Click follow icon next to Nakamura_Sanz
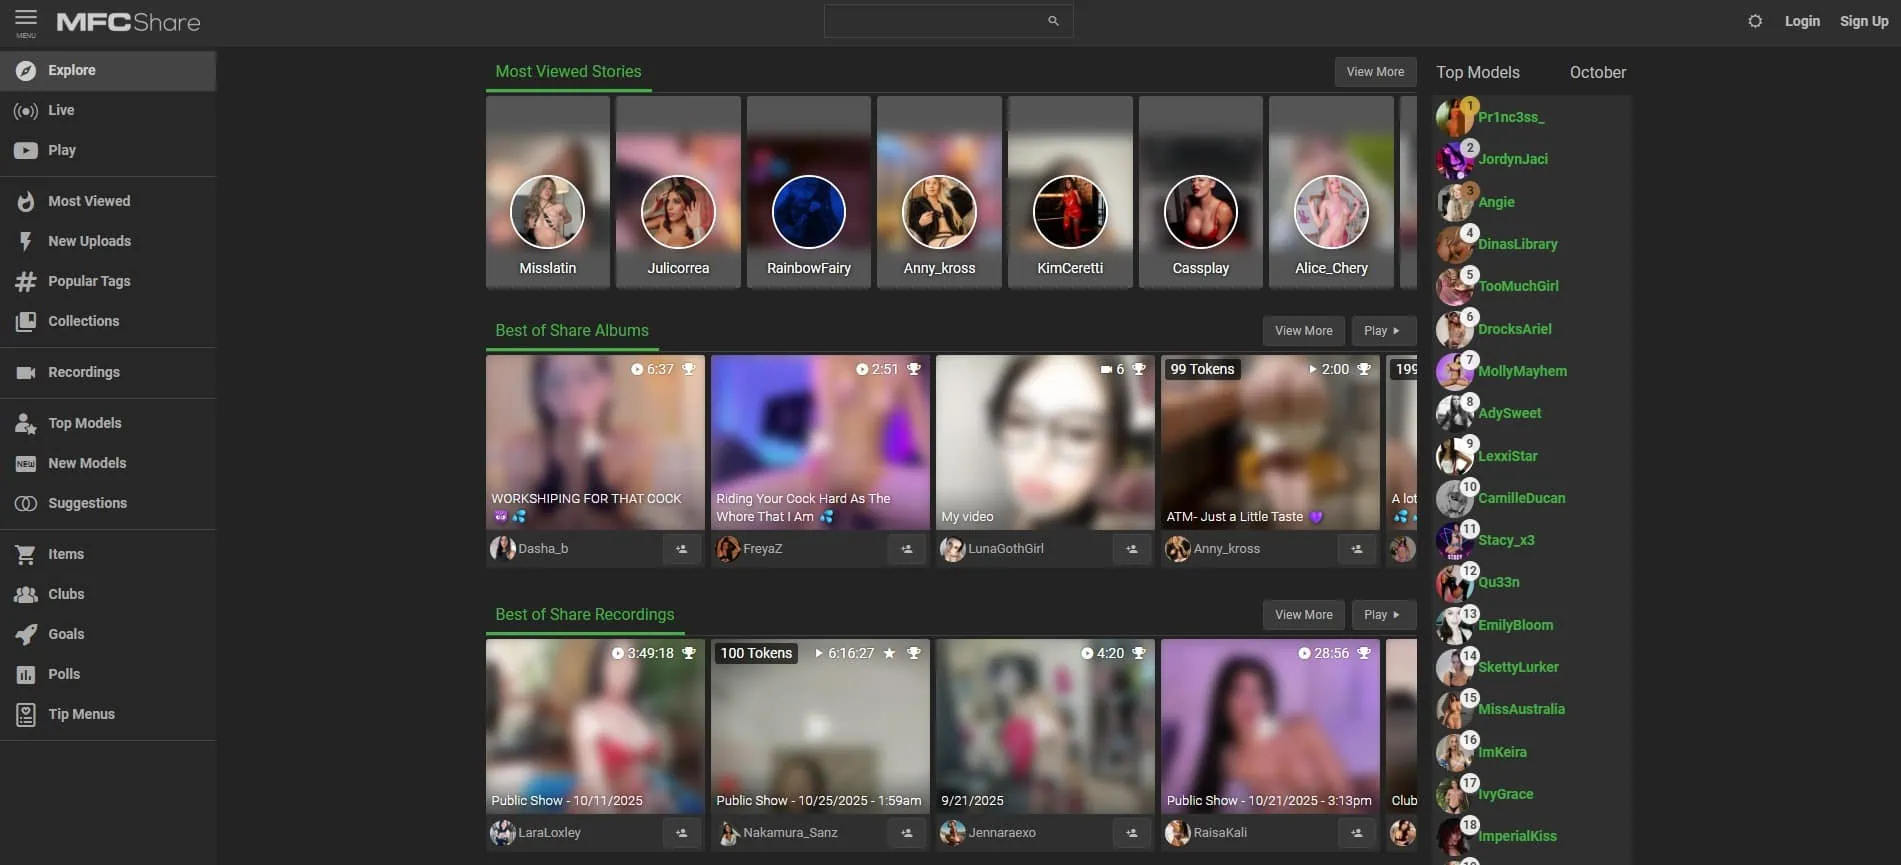 pyautogui.click(x=906, y=833)
